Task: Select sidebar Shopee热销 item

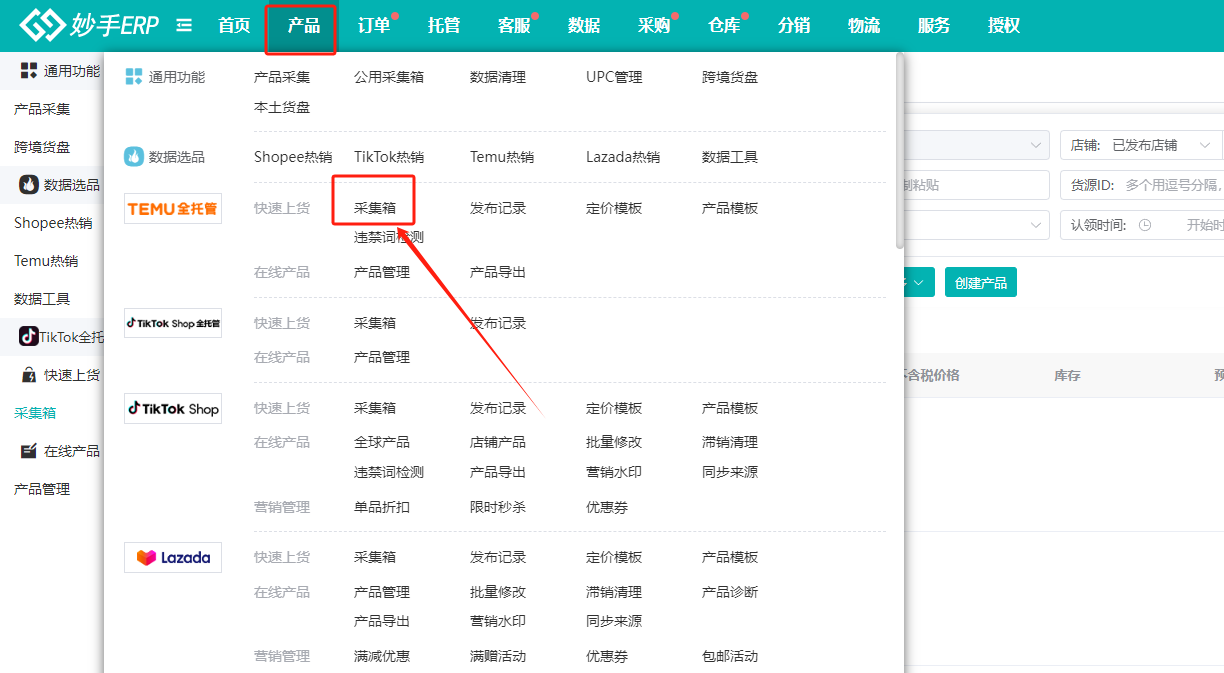Action: (x=52, y=223)
